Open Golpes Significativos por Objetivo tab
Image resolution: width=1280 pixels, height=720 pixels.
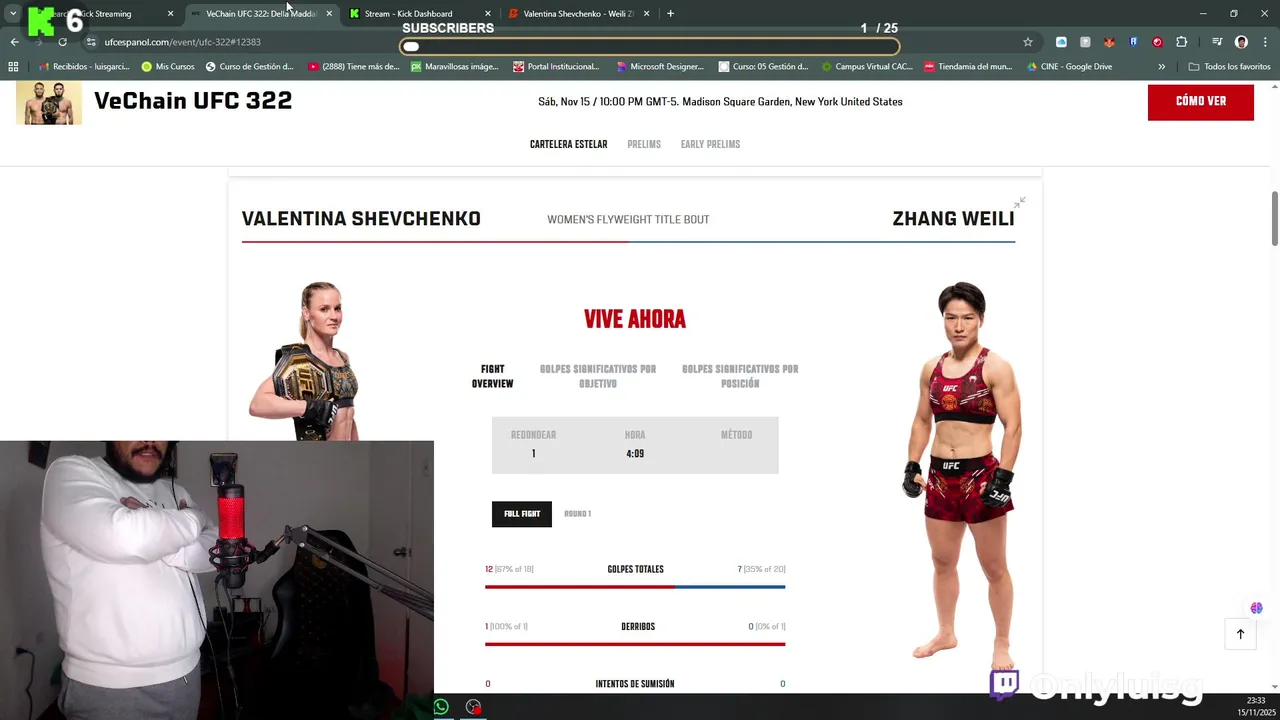(598, 377)
